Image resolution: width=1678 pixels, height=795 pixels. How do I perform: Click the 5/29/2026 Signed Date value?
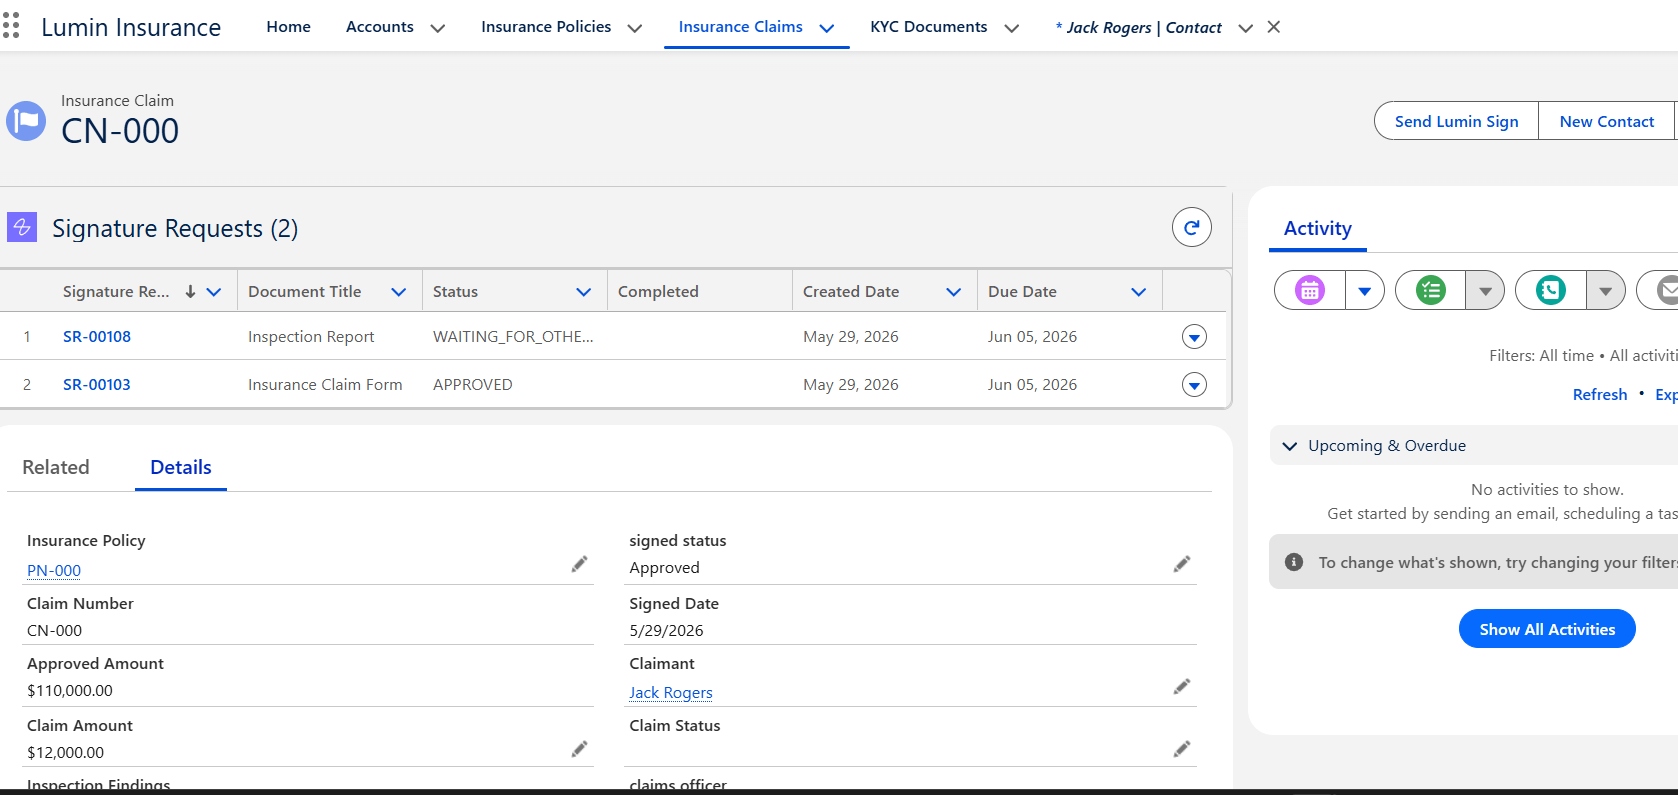pos(666,631)
